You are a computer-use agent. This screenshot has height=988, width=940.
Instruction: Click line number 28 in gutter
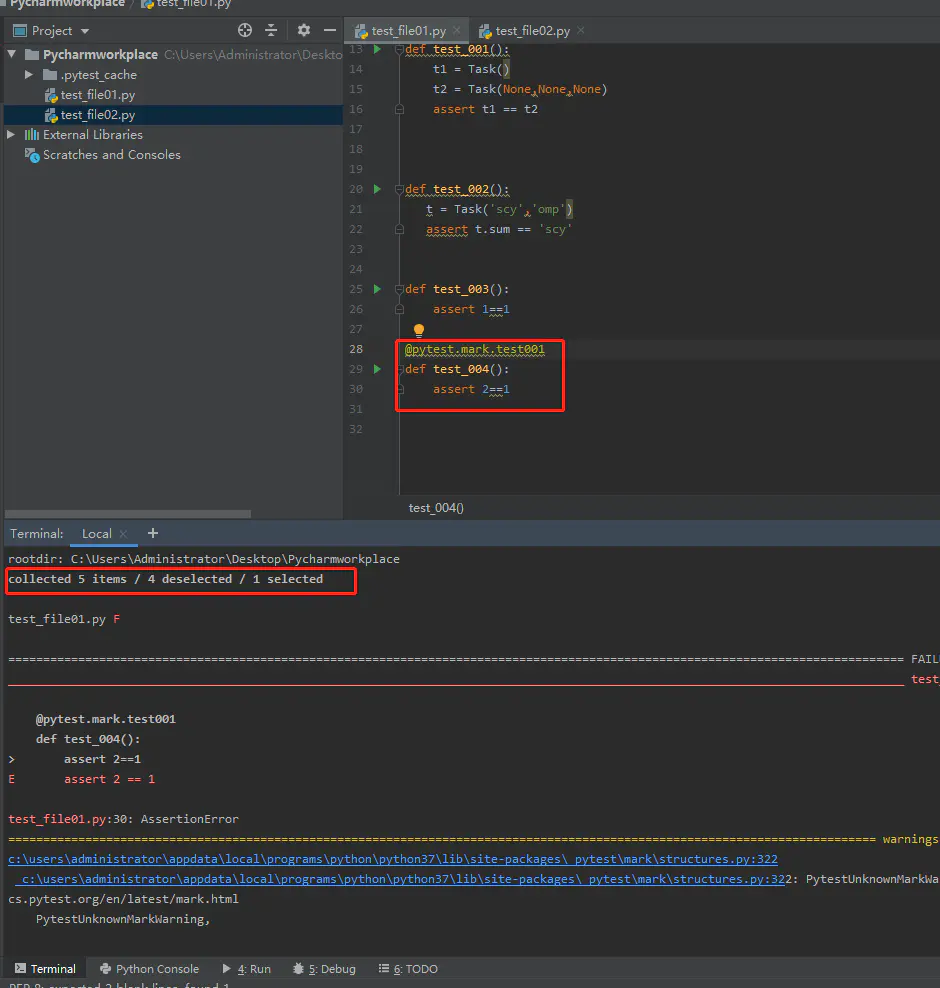tap(356, 349)
